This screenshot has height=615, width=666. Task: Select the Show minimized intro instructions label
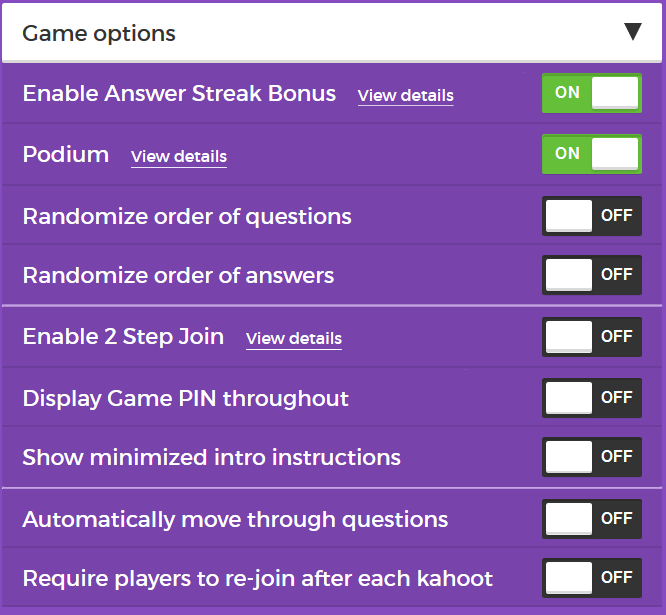click(211, 457)
